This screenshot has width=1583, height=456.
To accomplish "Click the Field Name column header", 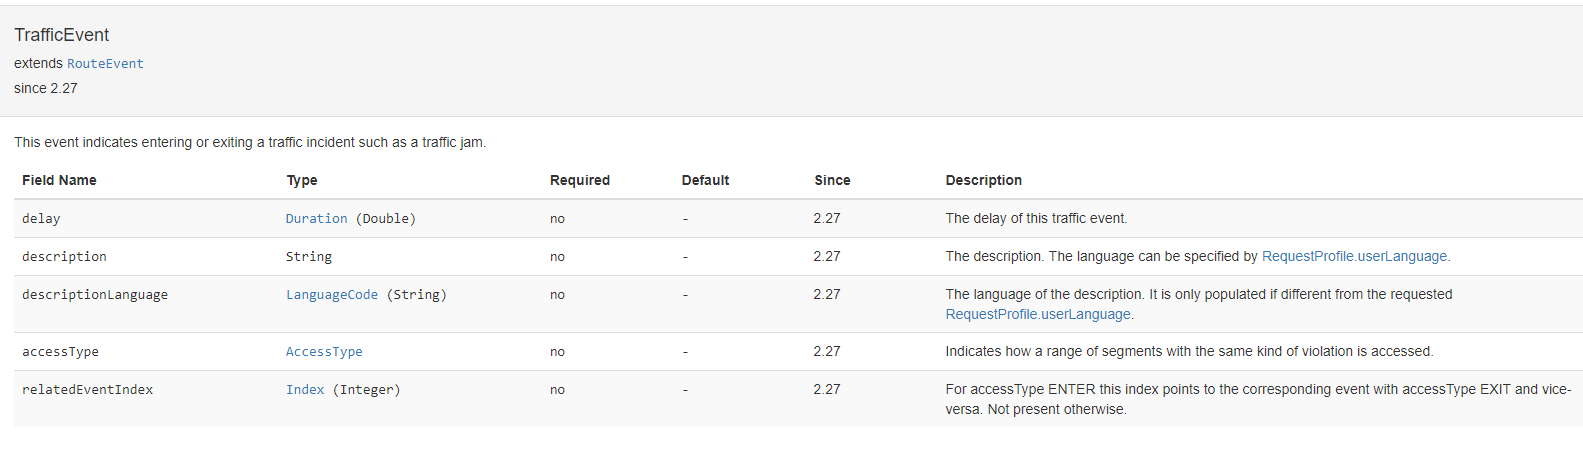I will (x=59, y=181).
